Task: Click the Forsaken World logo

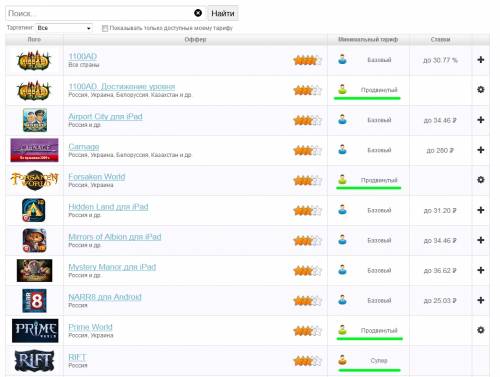Action: click(34, 180)
